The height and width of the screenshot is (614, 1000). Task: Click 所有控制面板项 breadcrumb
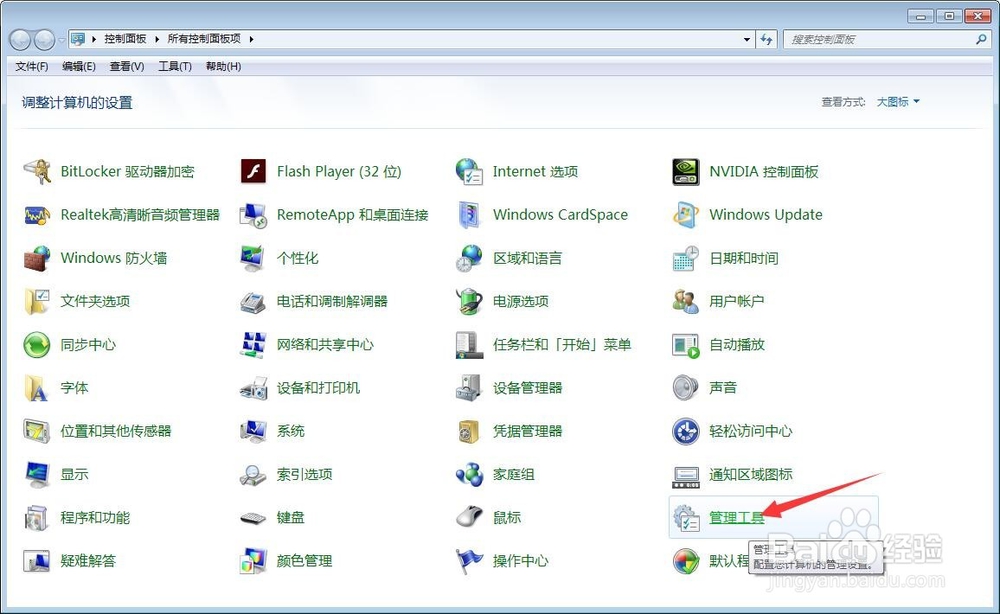[x=204, y=39]
